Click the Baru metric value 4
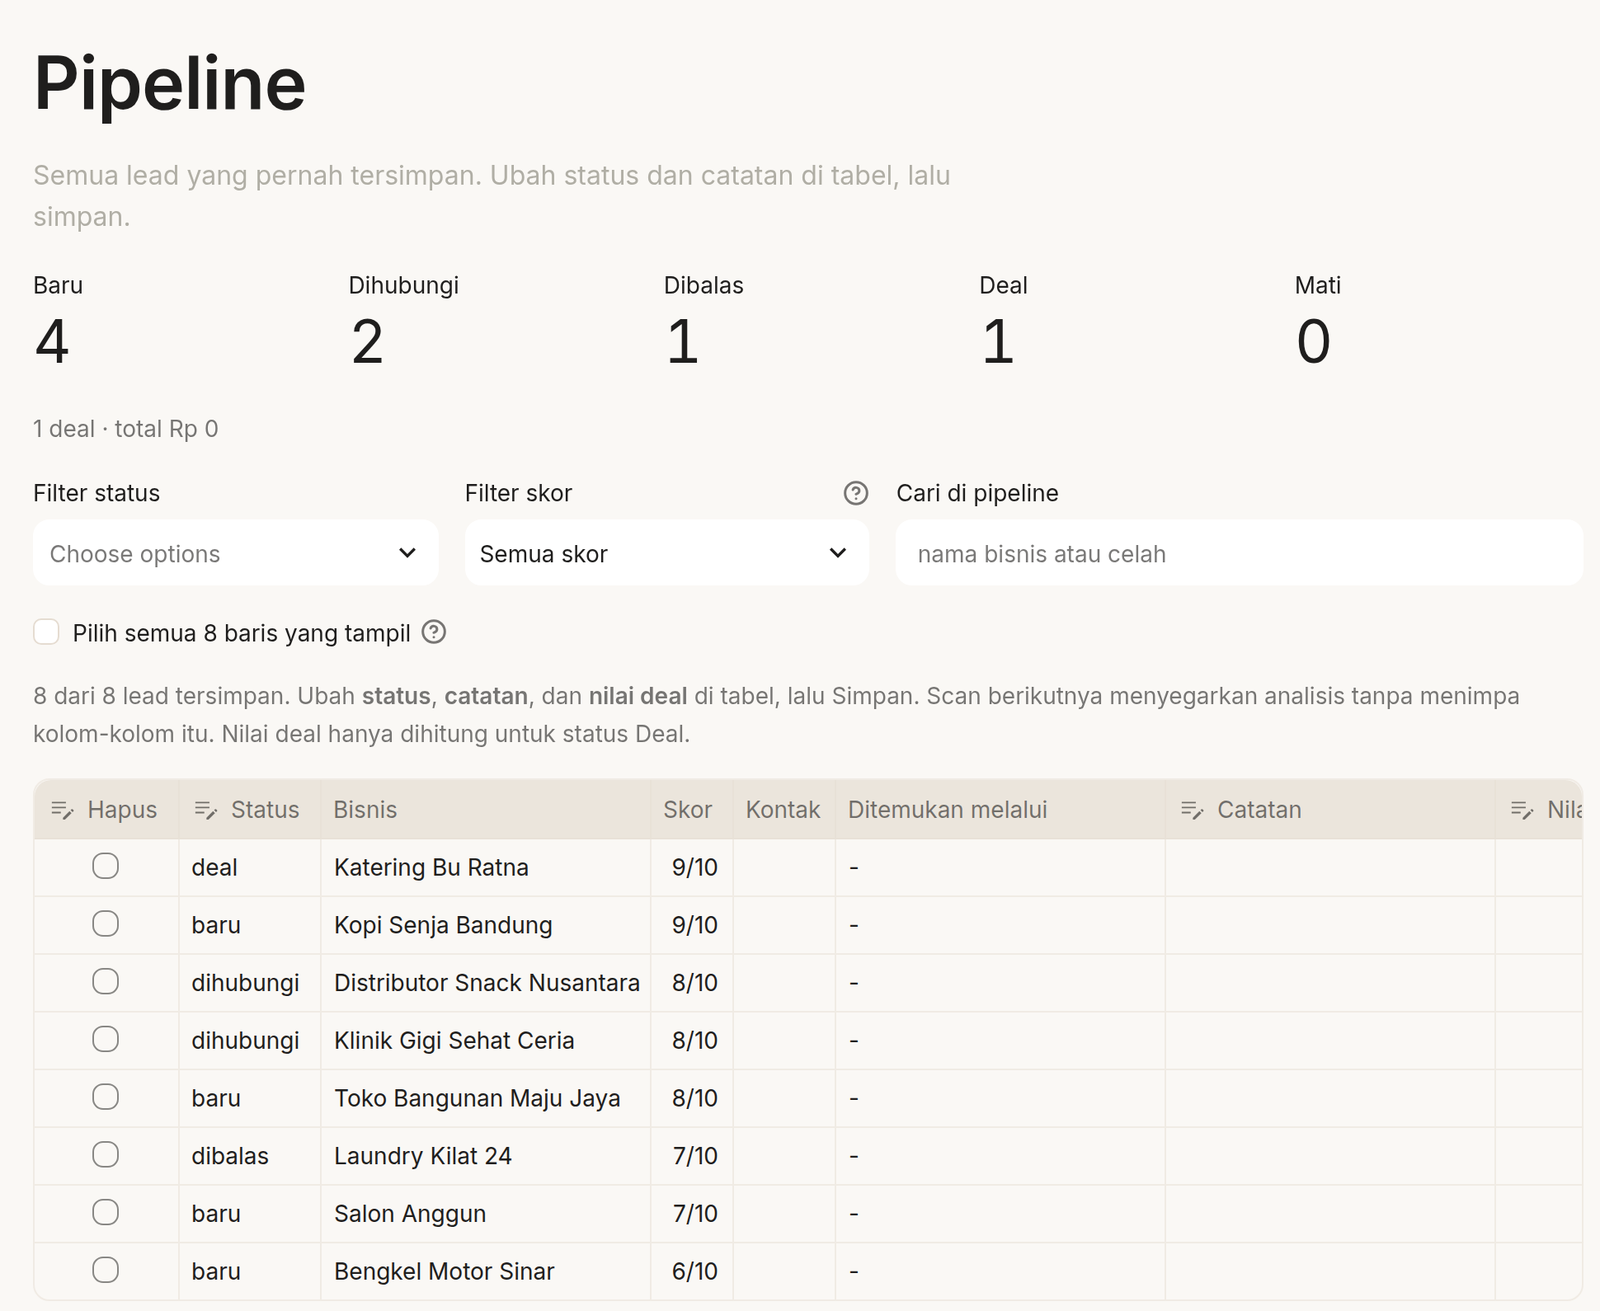The width and height of the screenshot is (1600, 1311). pos(52,341)
